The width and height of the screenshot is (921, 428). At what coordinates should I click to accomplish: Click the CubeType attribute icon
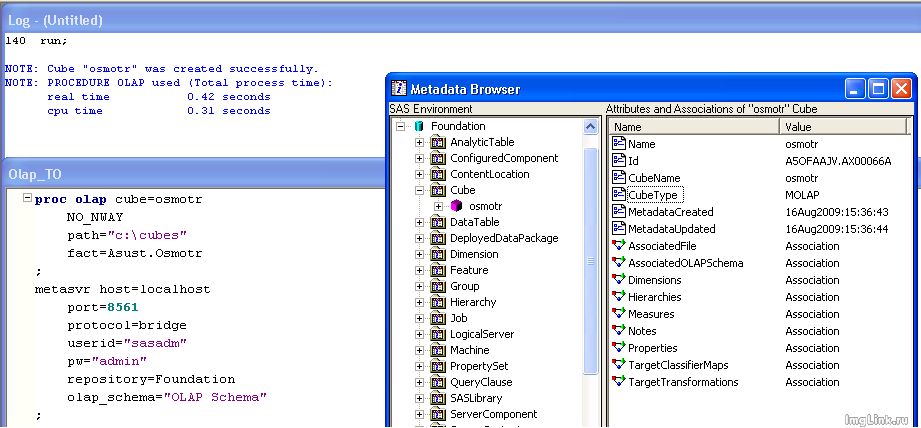tap(618, 195)
